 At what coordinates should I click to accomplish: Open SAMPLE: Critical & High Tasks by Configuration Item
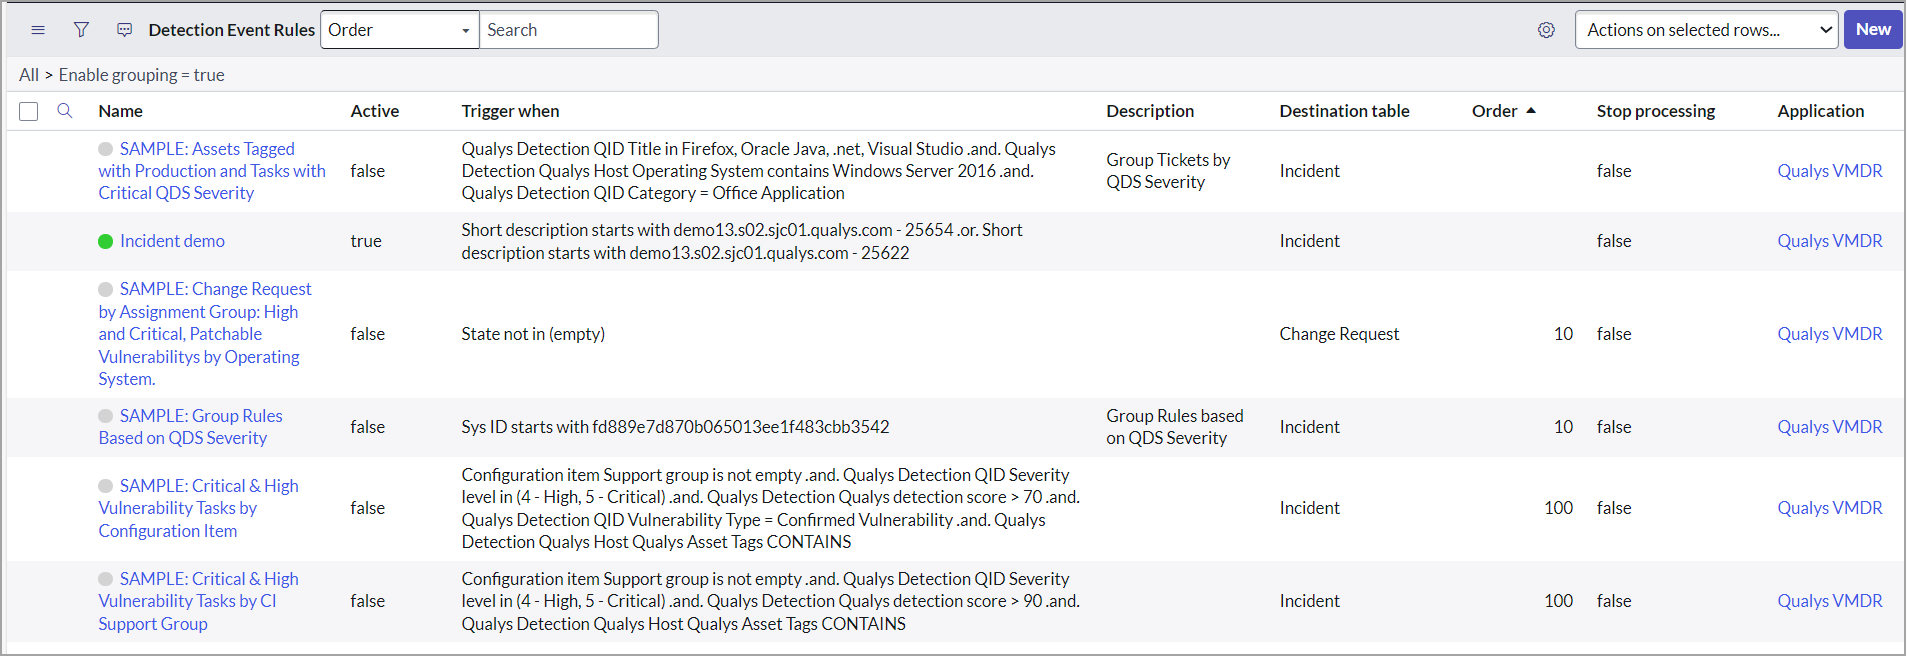pyautogui.click(x=198, y=508)
